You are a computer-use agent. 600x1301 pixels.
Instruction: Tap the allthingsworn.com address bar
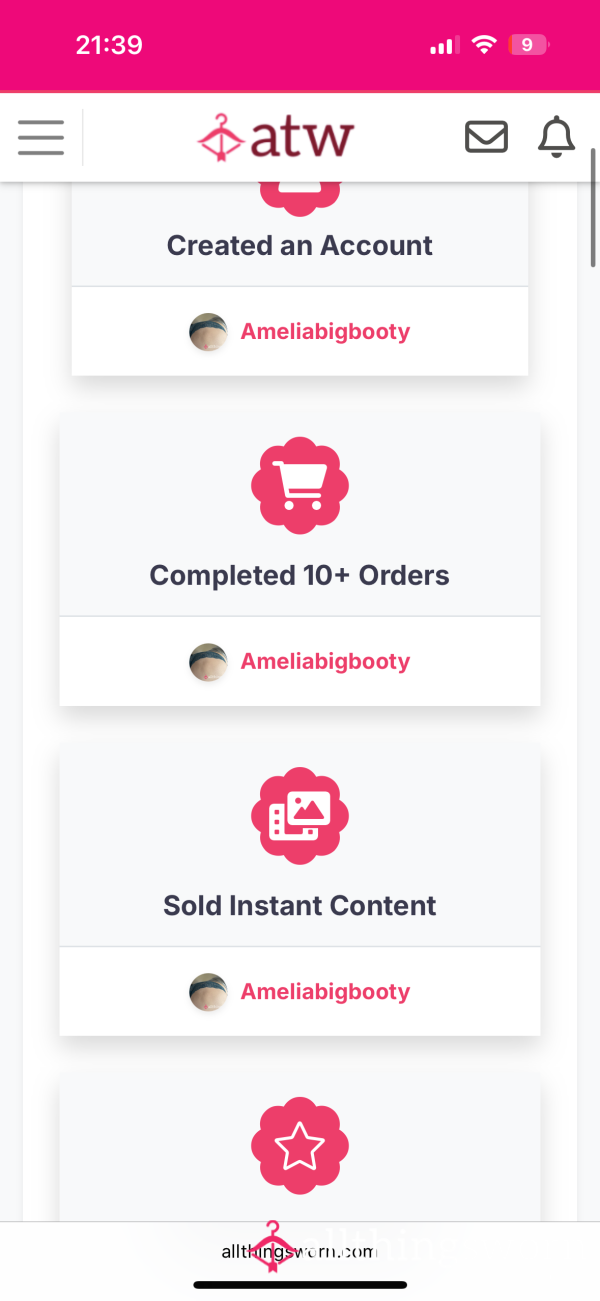pos(300,1251)
